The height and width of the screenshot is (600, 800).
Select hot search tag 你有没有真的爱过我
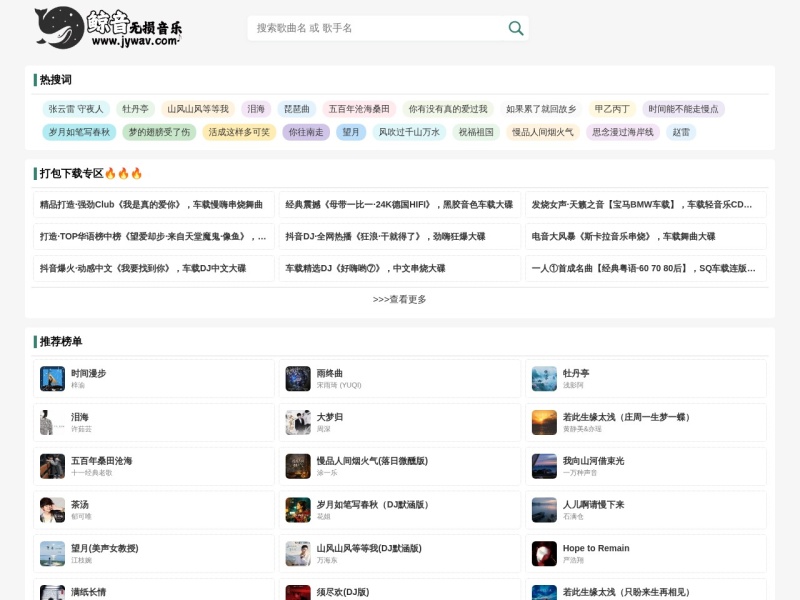tap(448, 109)
